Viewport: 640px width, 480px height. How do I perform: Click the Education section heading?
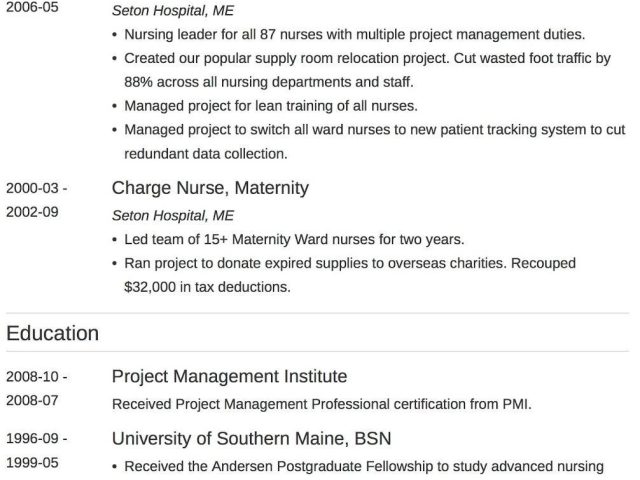point(53,333)
